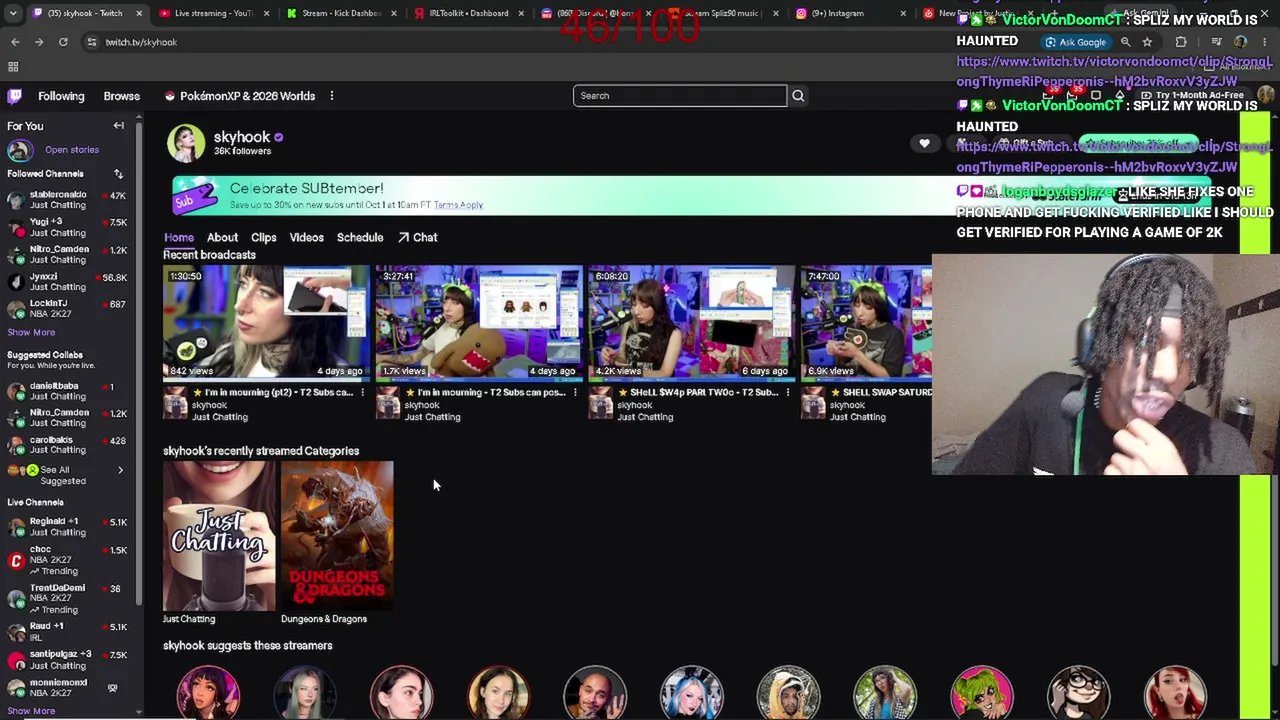Open the browser apps grid icon
The width and height of the screenshot is (1280, 720).
point(13,67)
